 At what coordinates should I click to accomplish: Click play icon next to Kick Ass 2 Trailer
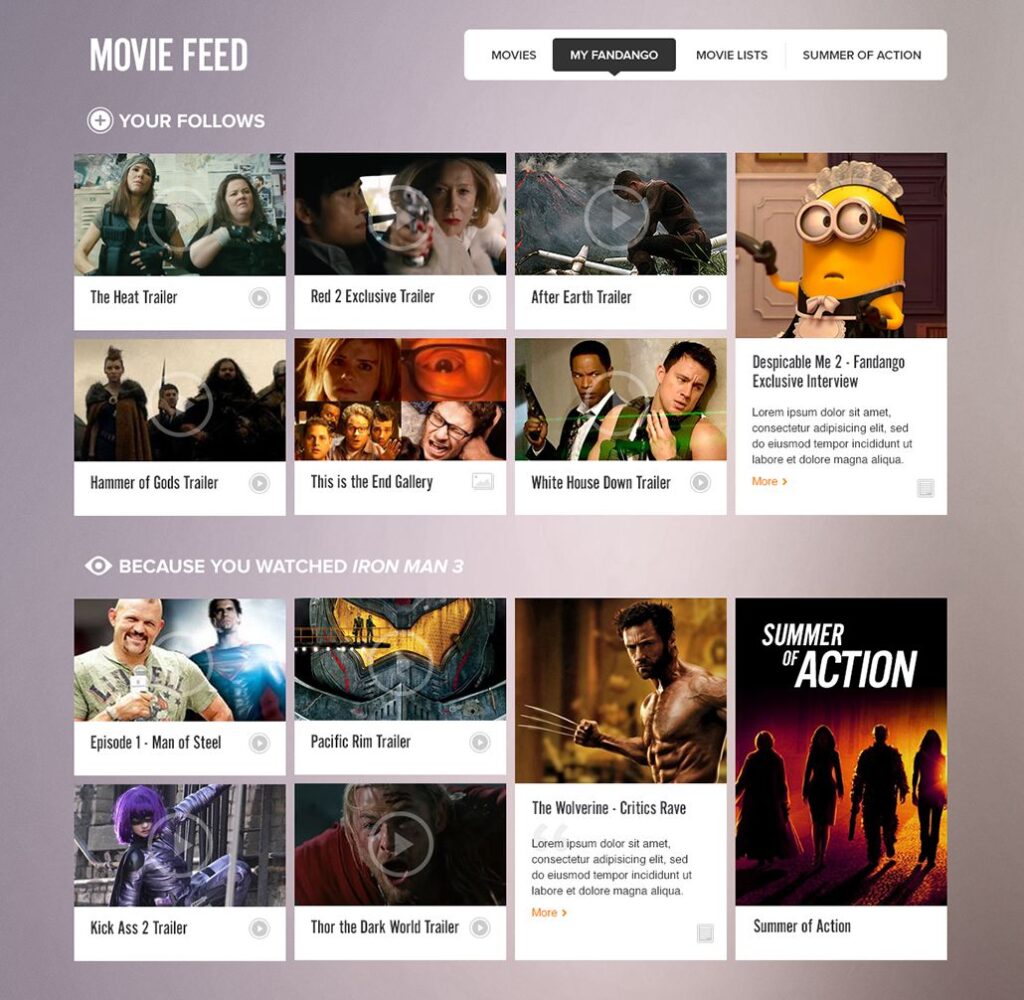point(259,928)
